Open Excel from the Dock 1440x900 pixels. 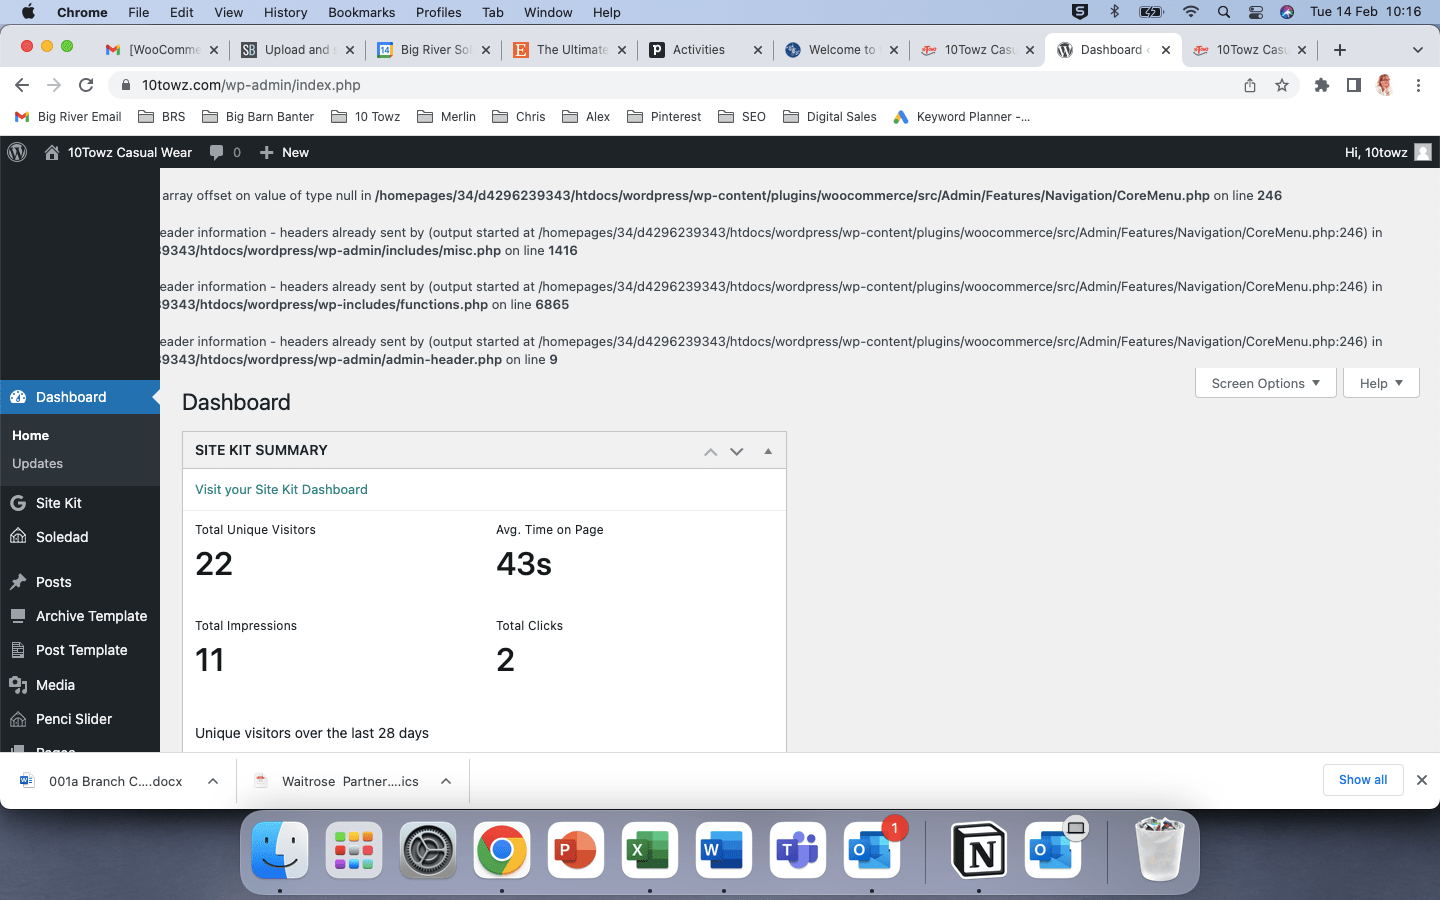click(x=650, y=851)
